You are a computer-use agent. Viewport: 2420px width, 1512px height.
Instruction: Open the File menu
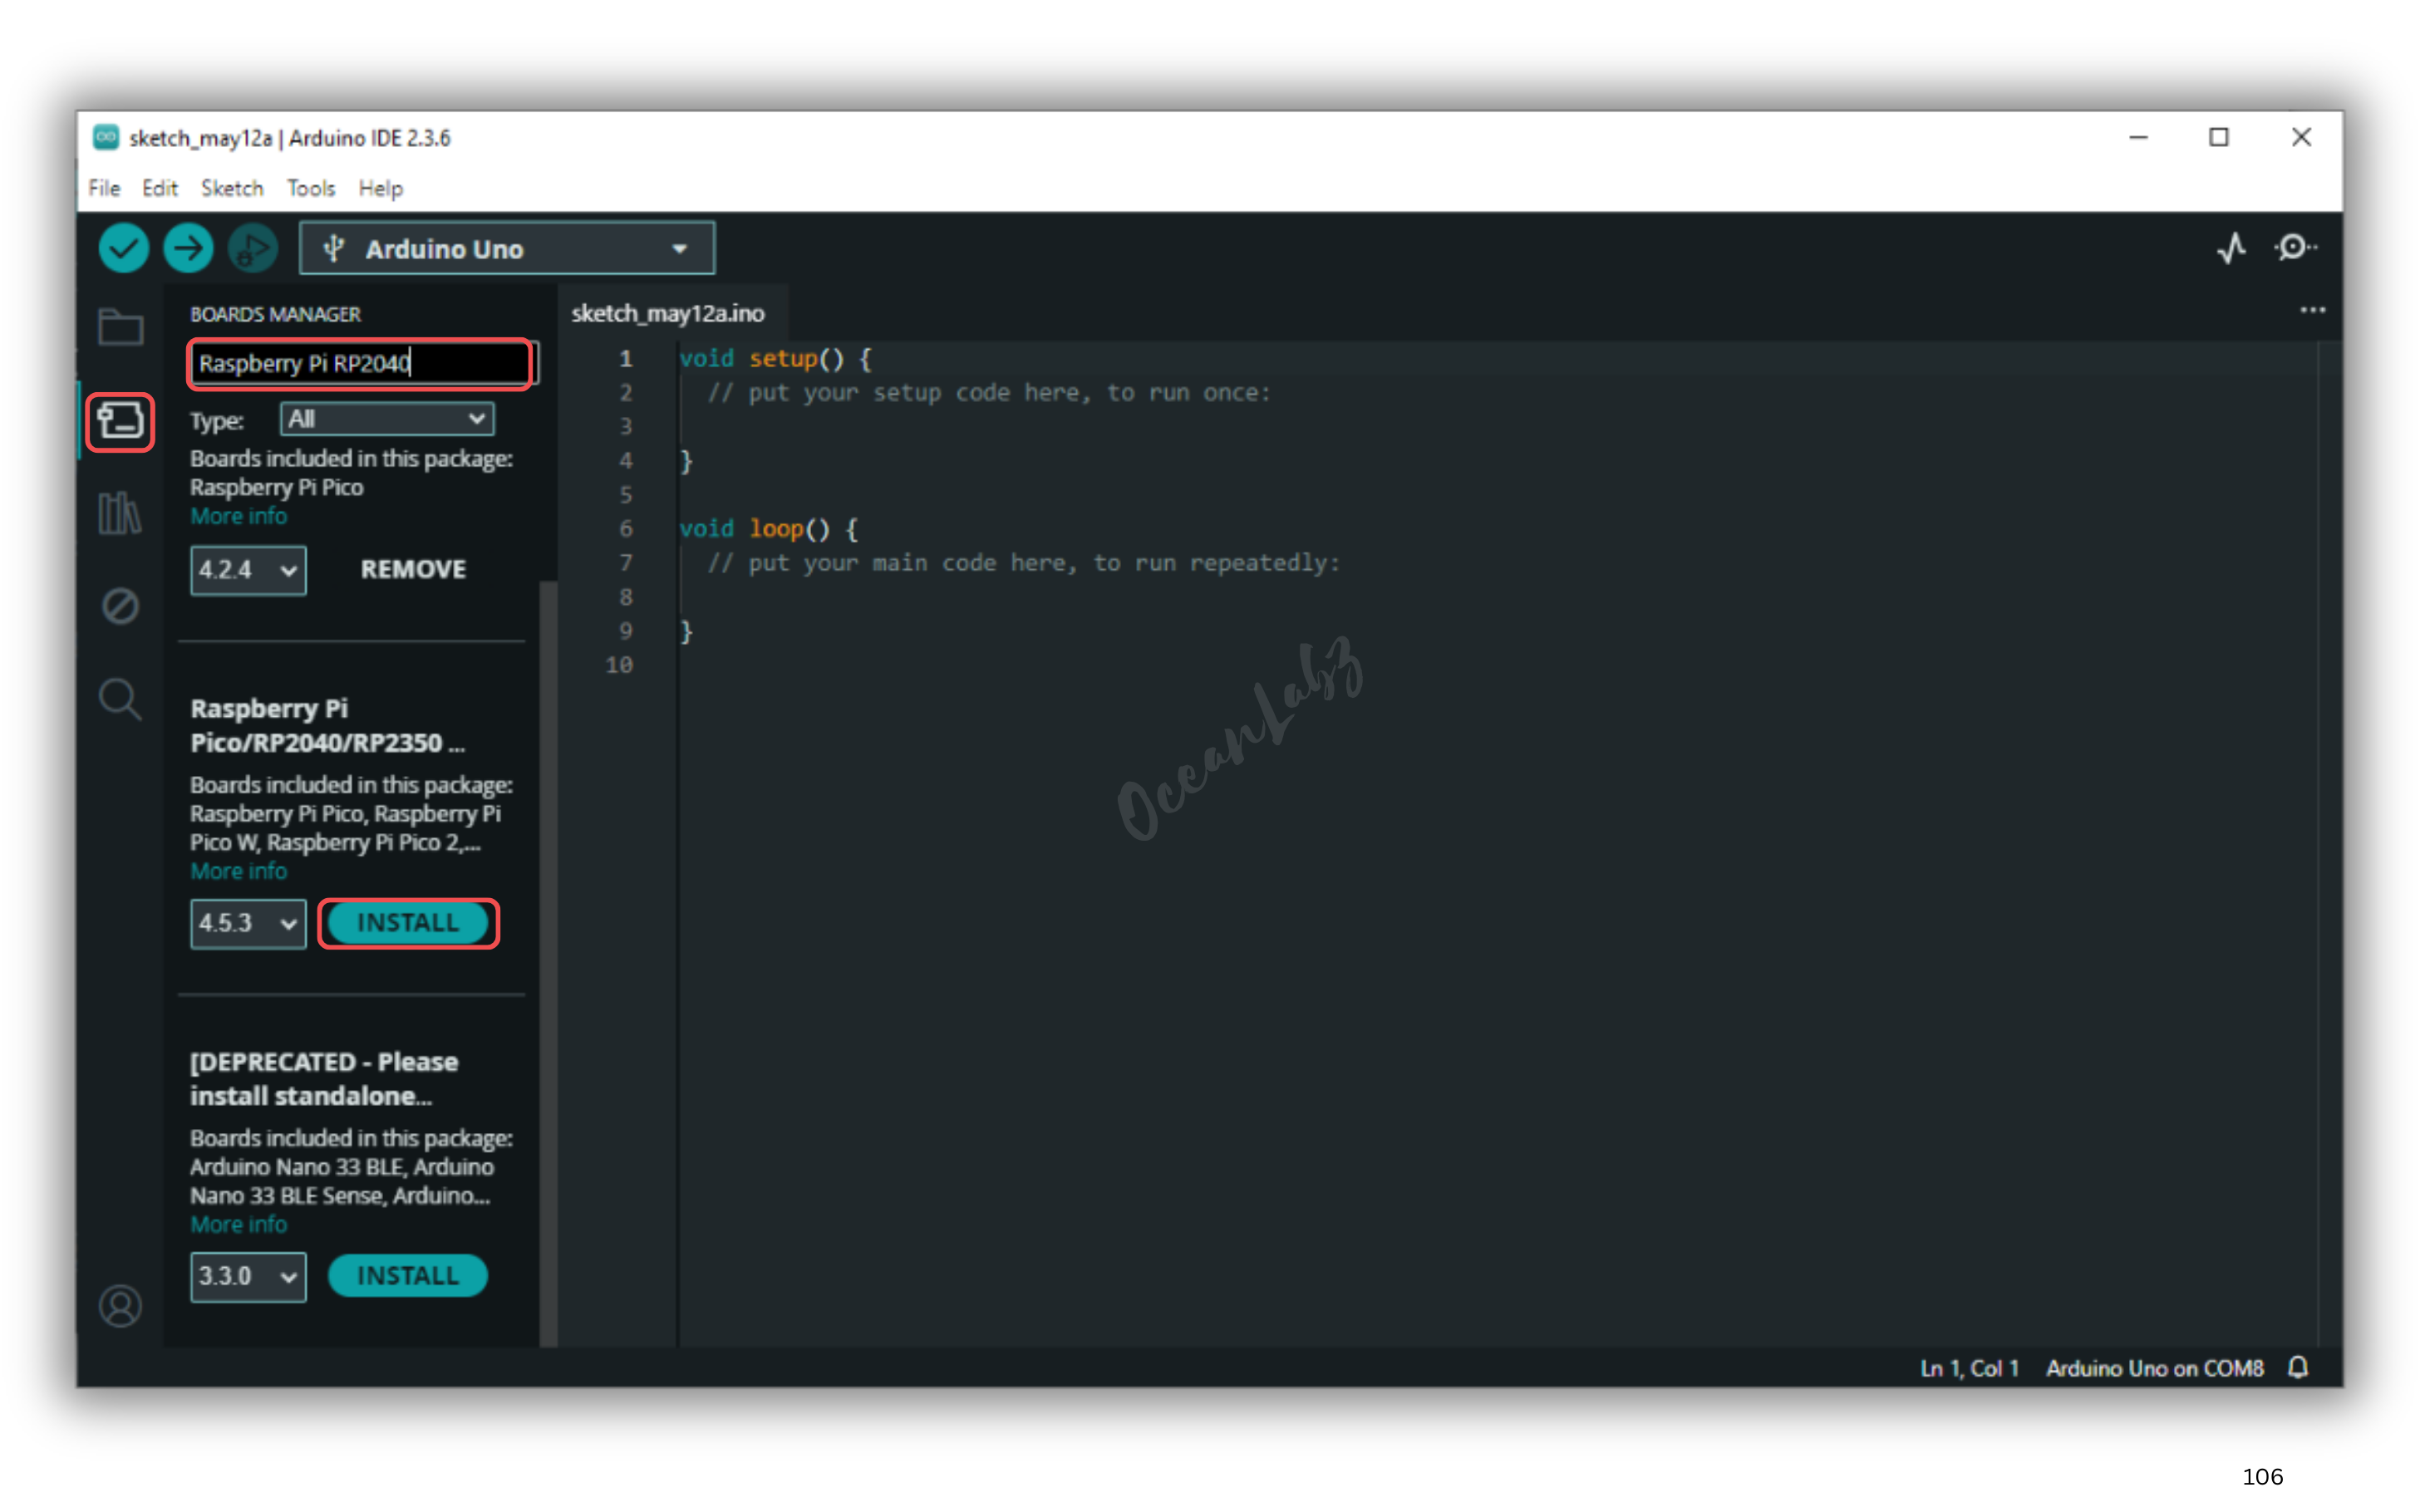104,188
